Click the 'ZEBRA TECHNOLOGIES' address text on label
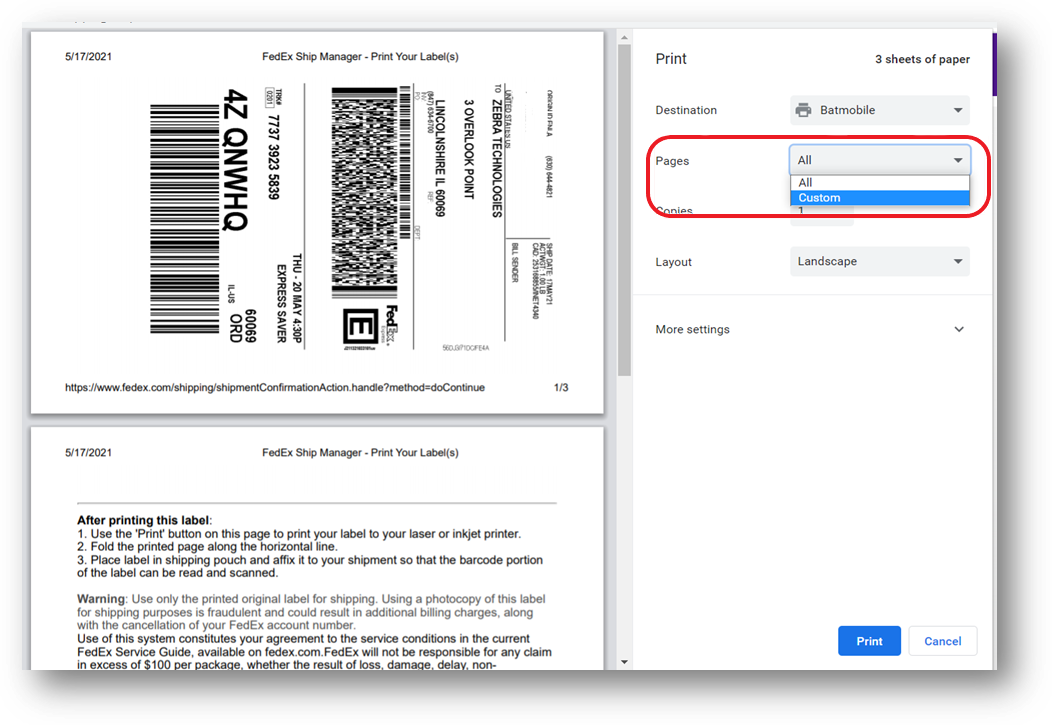The image size is (1052, 725). 497,158
